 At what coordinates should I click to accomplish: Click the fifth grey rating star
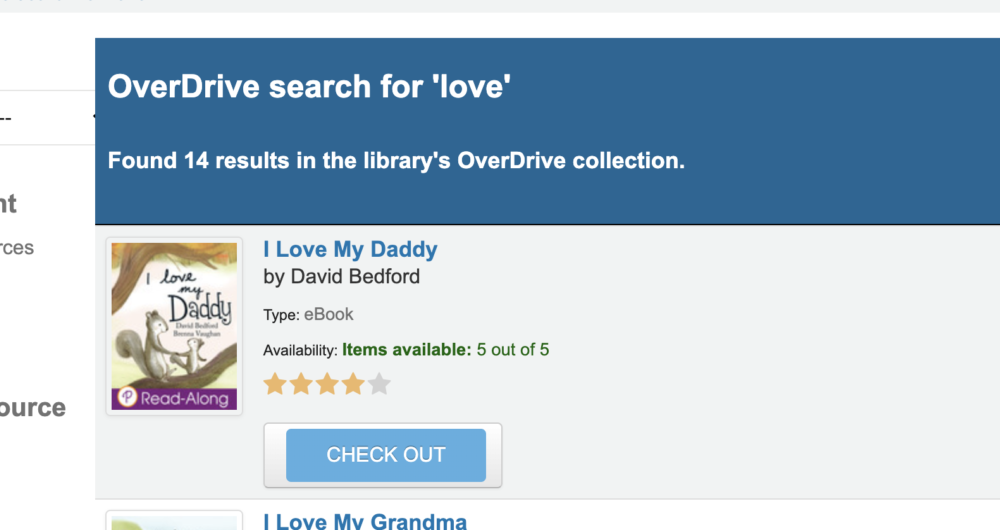[379, 384]
